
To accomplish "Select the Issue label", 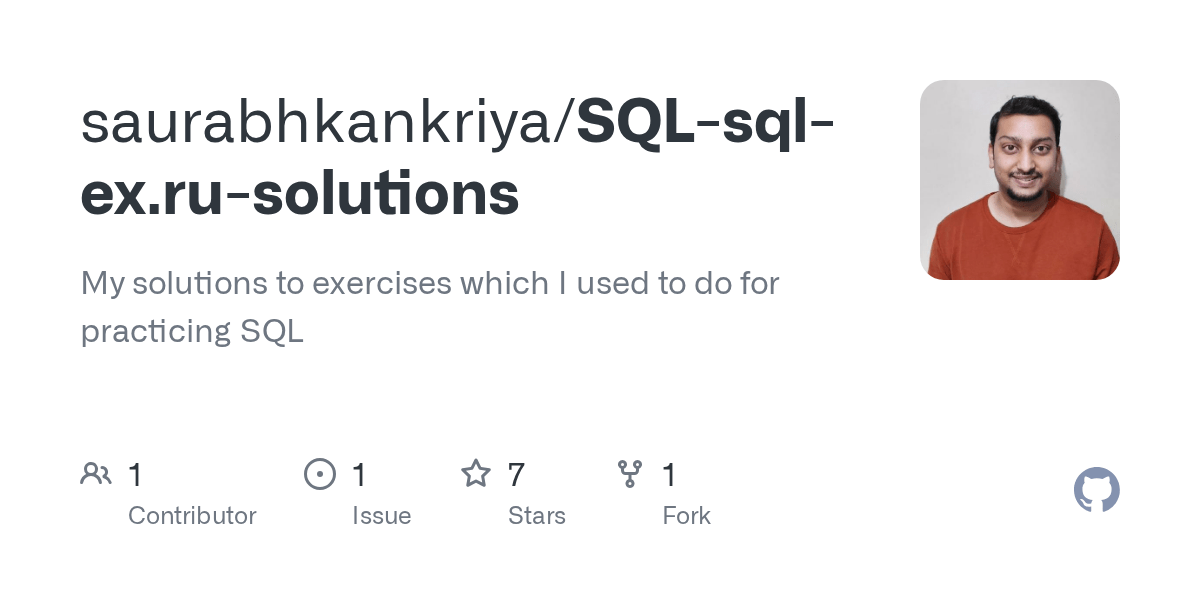I will pyautogui.click(x=381, y=516).
